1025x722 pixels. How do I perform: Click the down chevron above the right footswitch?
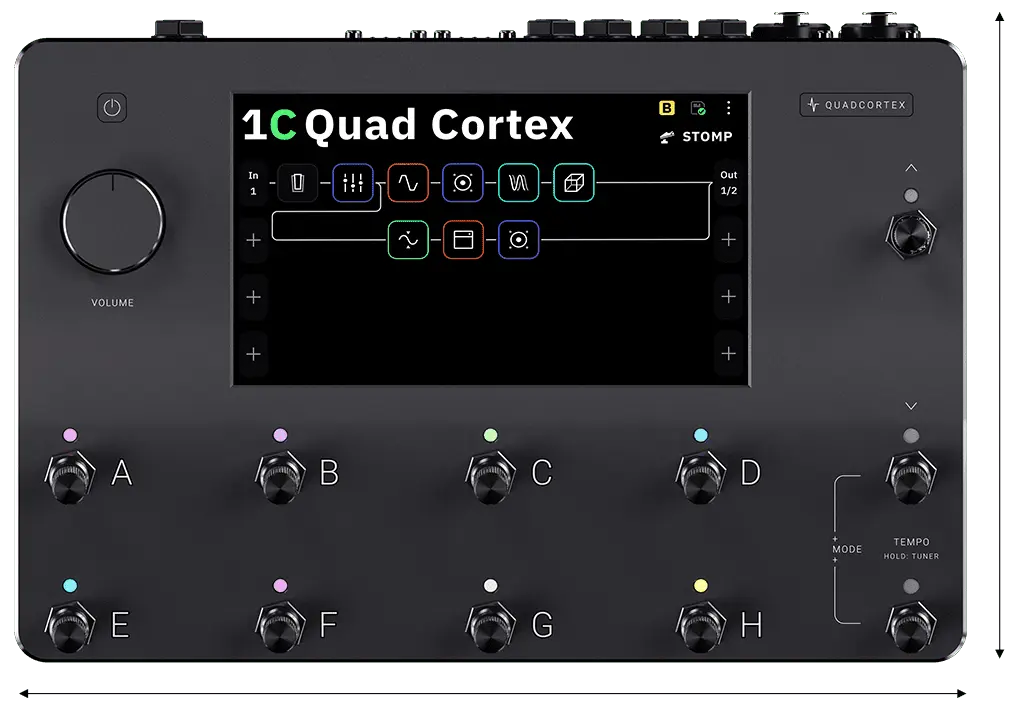911,406
